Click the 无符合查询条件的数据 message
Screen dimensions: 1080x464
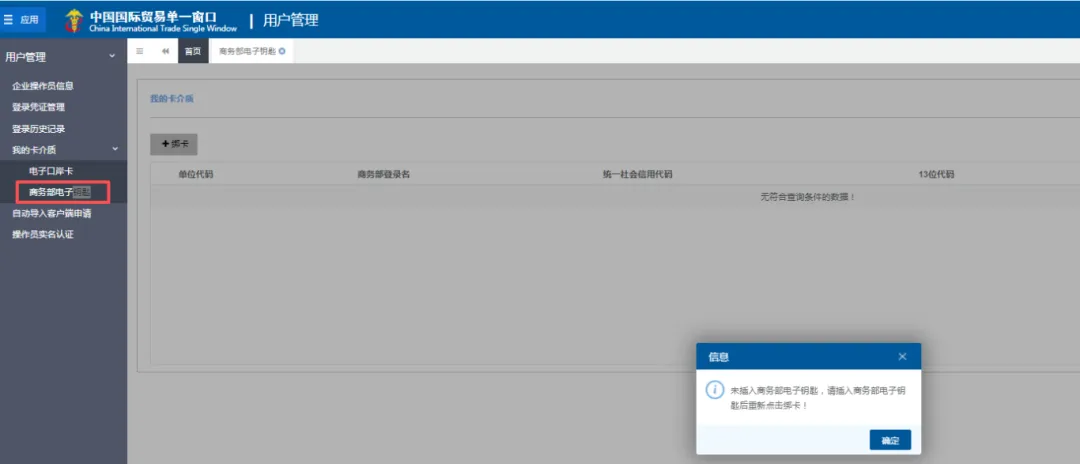pos(807,197)
